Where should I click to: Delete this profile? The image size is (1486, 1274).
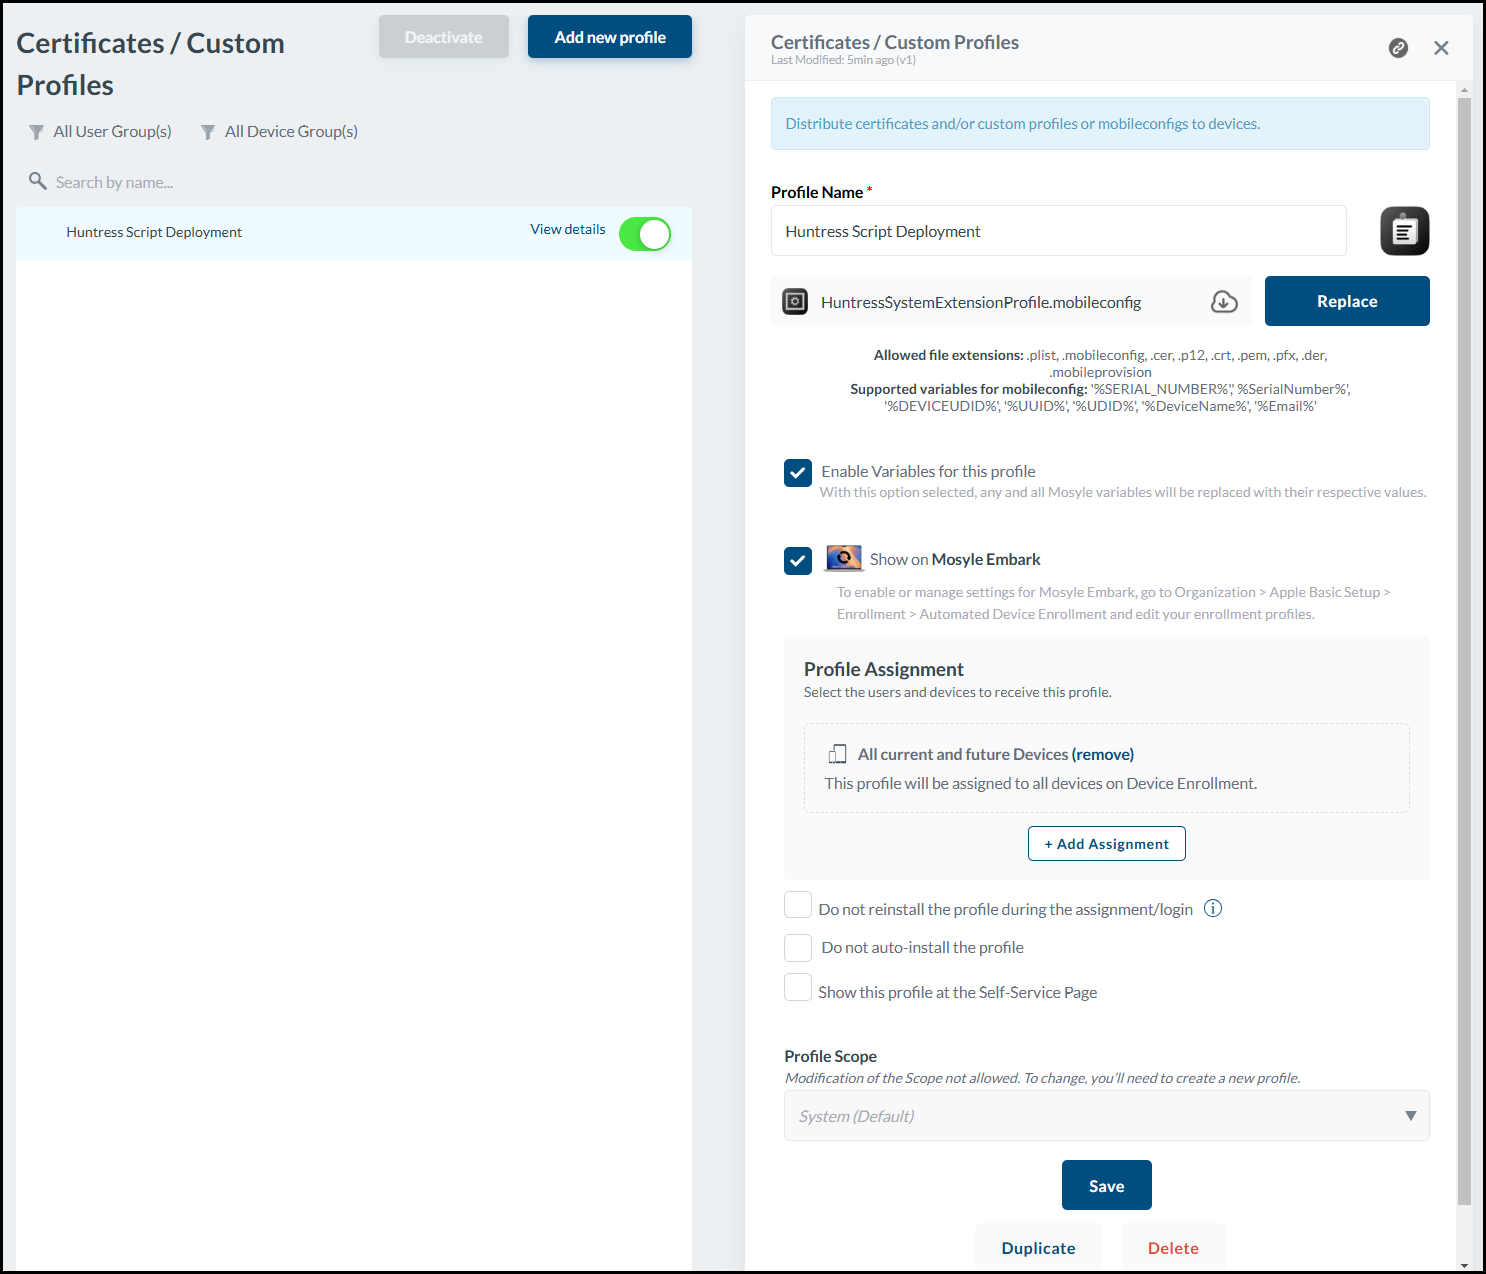pyautogui.click(x=1173, y=1248)
